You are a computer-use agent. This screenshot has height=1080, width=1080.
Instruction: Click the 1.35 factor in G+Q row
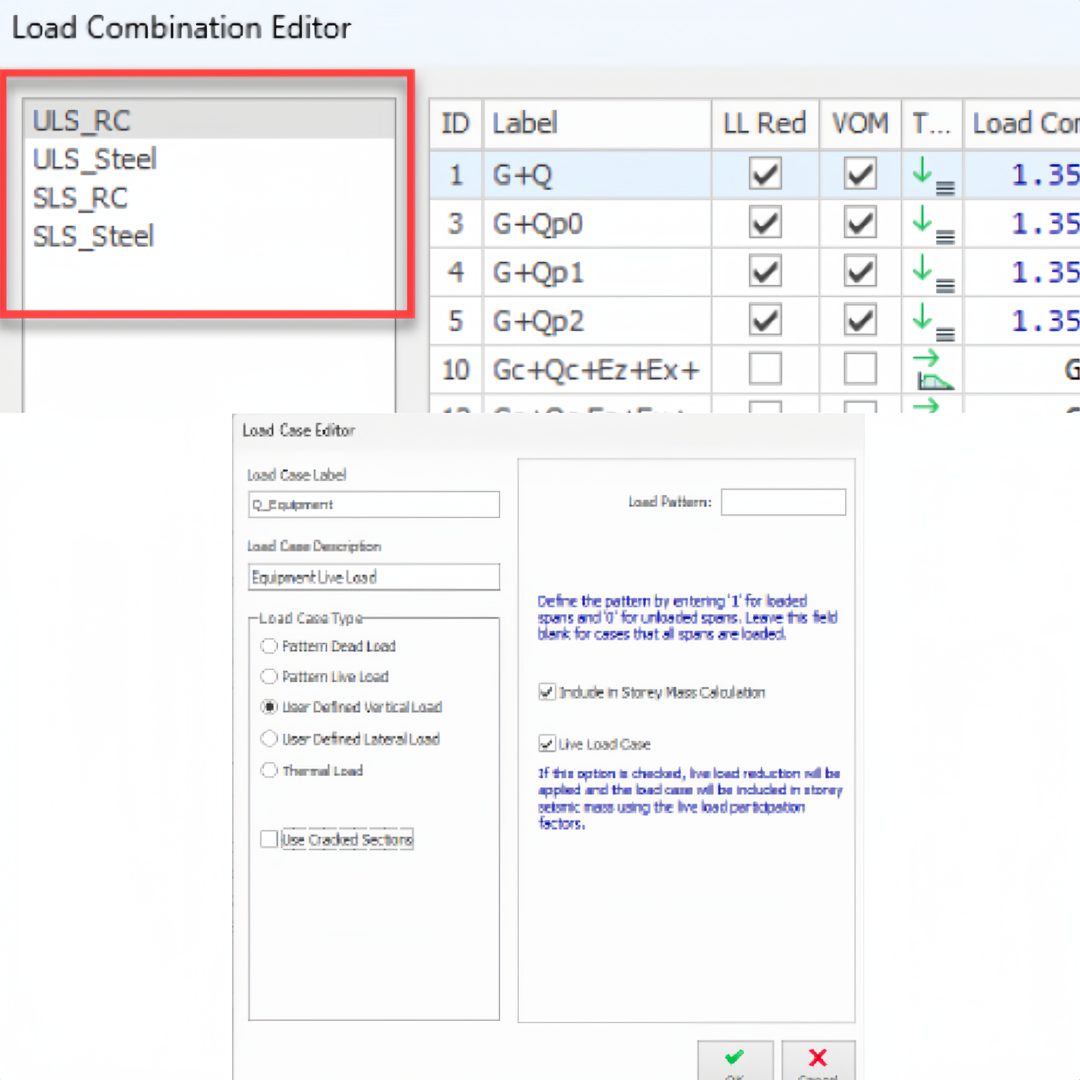click(1045, 175)
